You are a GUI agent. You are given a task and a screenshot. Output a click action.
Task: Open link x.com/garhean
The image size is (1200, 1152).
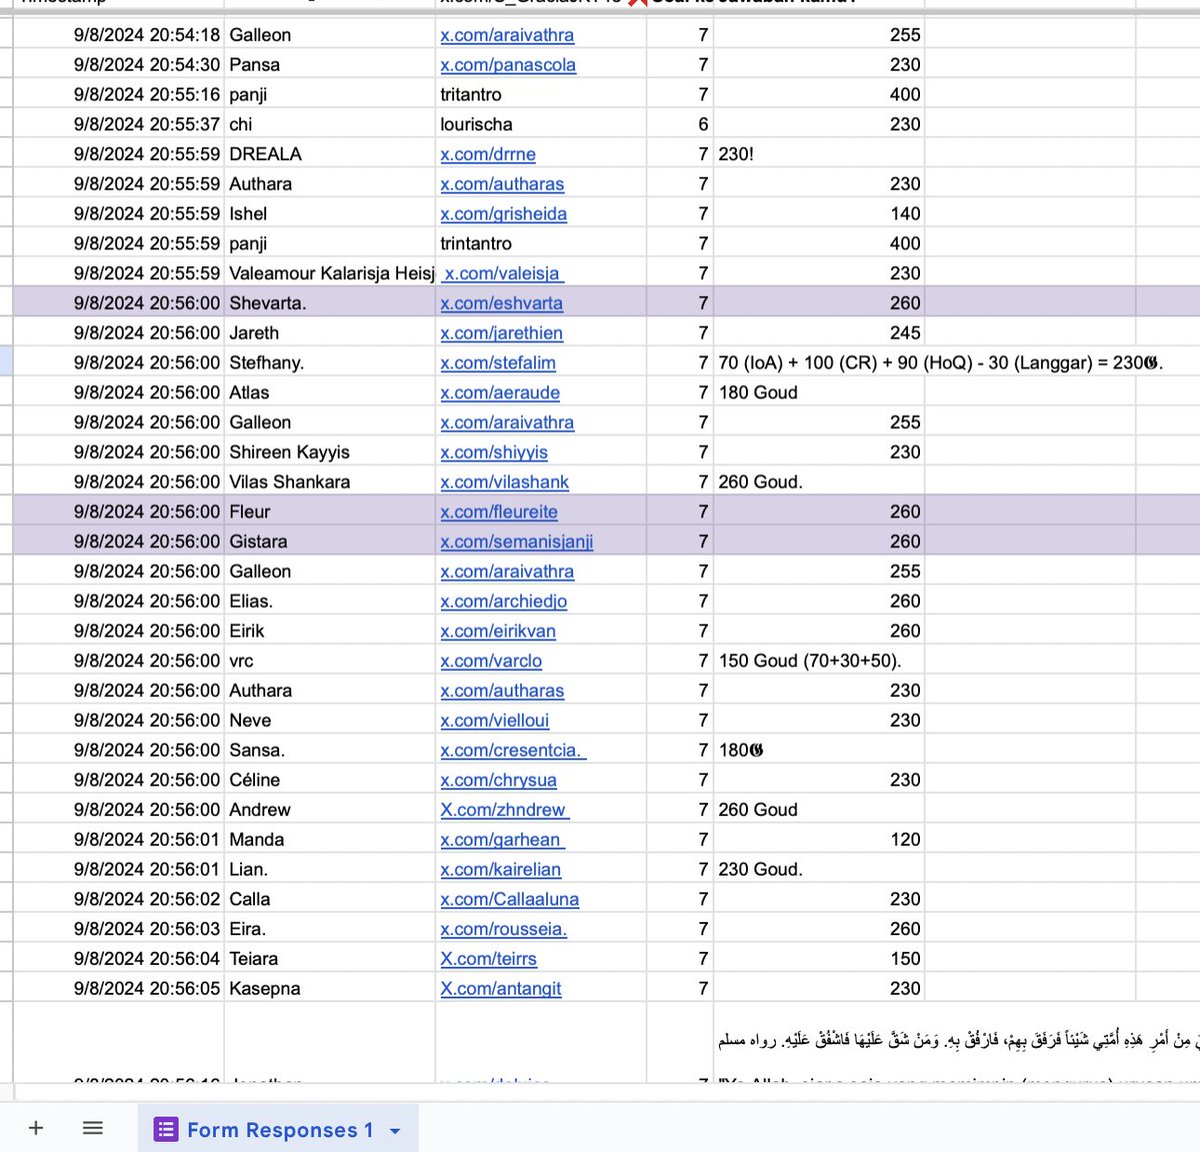pos(502,840)
